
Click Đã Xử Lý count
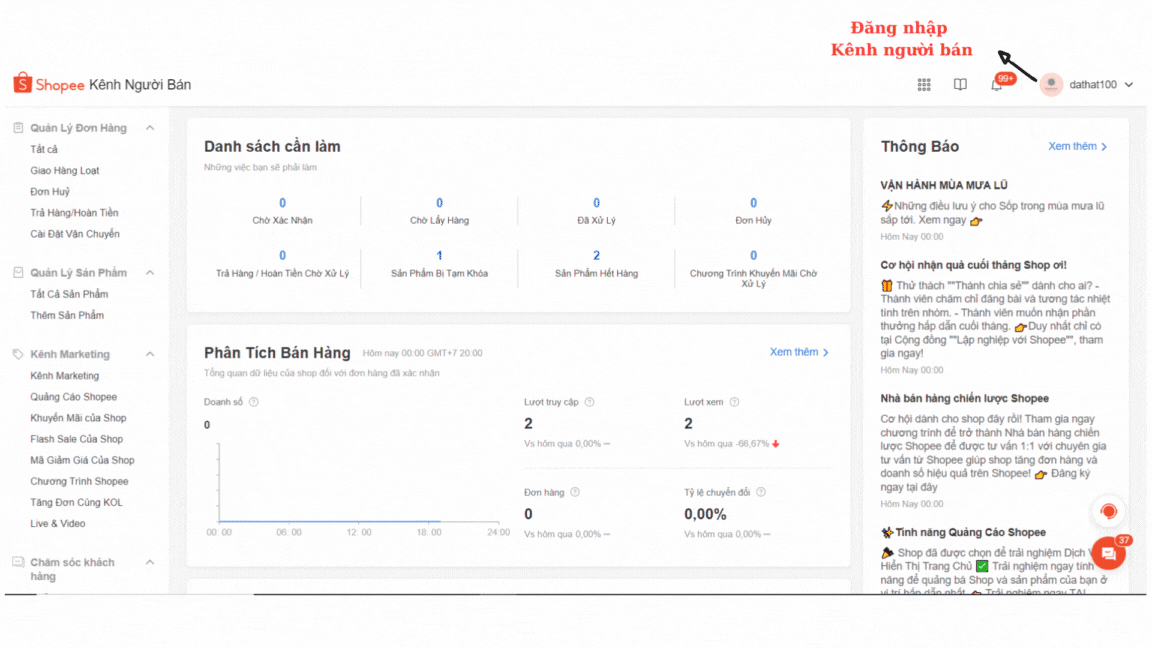tap(596, 203)
